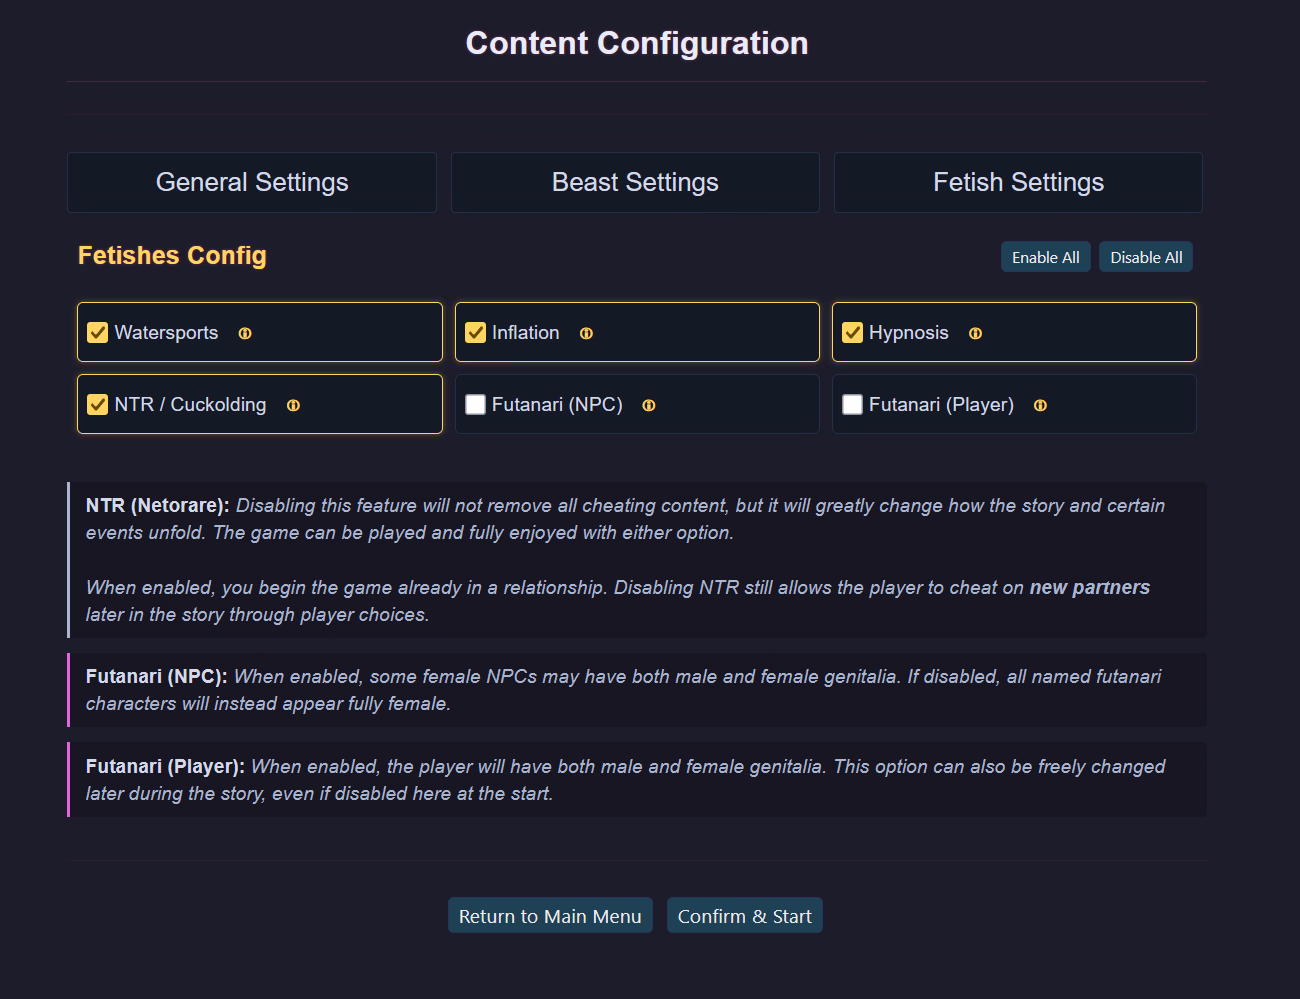The width and height of the screenshot is (1300, 999).
Task: Enable the Futanari (NPC) checkbox
Action: tap(476, 405)
